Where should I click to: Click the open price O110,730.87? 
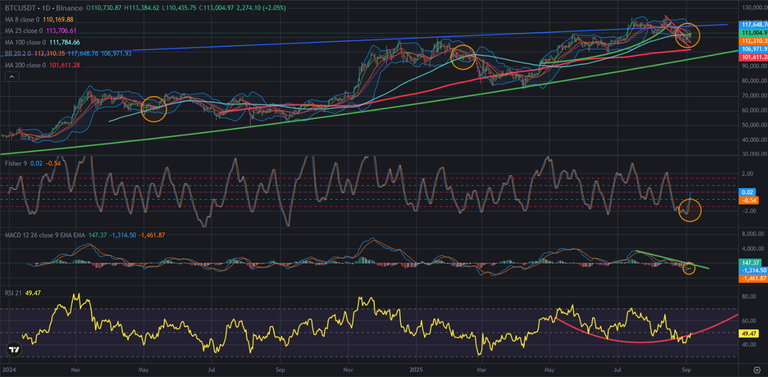[104, 8]
